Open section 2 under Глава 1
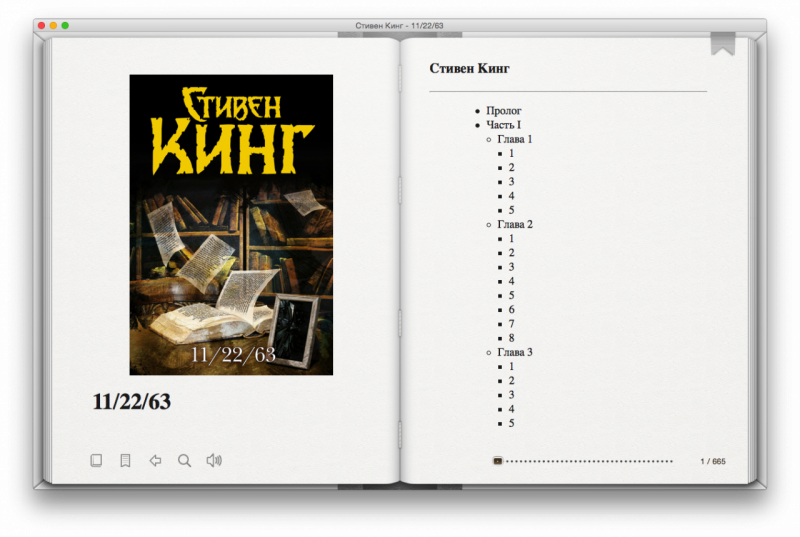Viewport: 800px width, 537px height. point(511,168)
